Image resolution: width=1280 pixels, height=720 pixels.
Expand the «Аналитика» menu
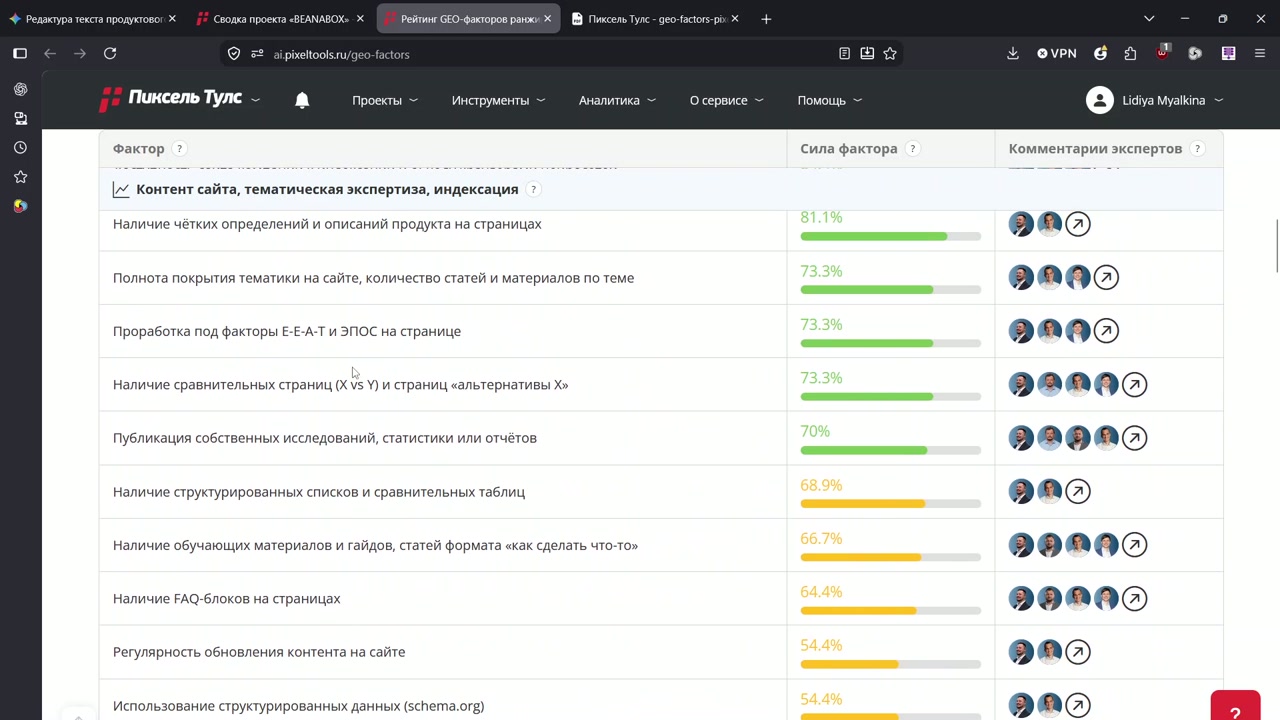coord(617,100)
